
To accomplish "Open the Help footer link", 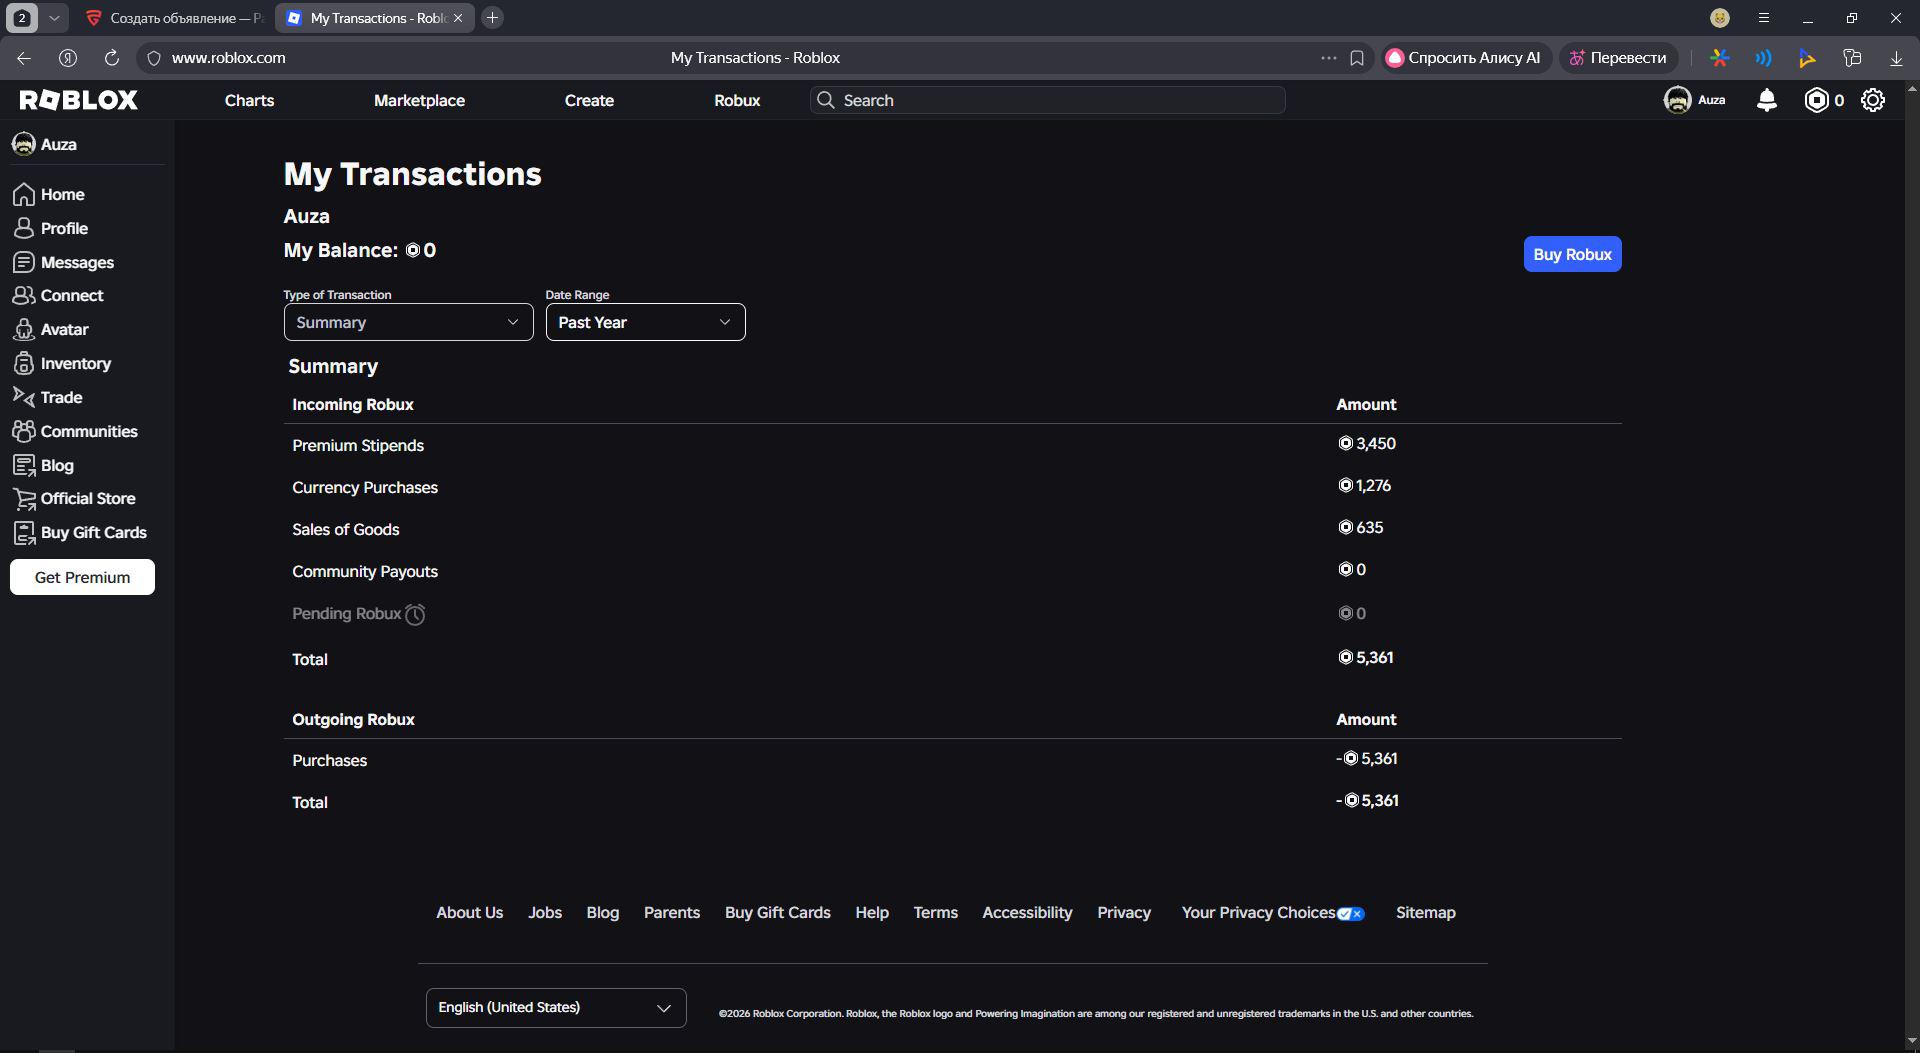I will (x=872, y=913).
